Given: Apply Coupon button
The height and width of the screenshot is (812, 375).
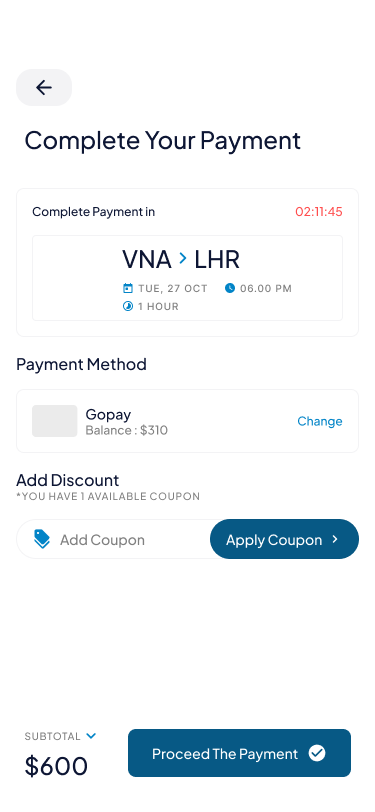Looking at the screenshot, I should pyautogui.click(x=284, y=539).
